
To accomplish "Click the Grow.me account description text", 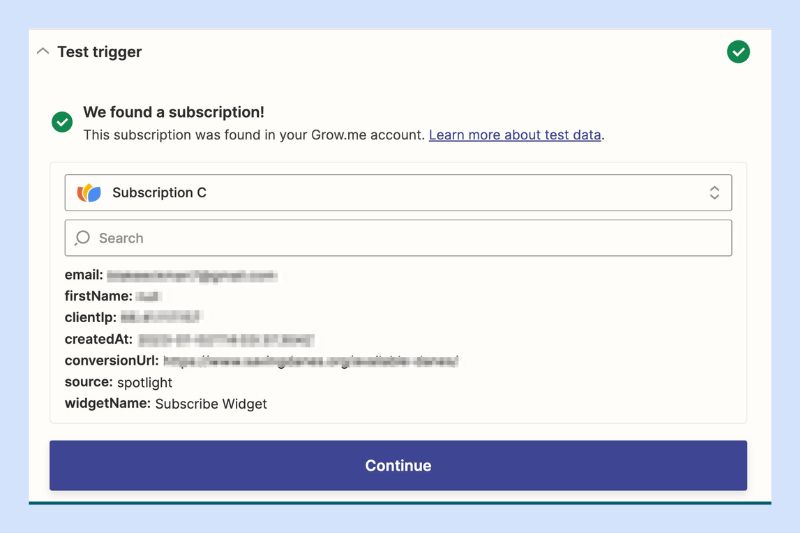I will (254, 135).
